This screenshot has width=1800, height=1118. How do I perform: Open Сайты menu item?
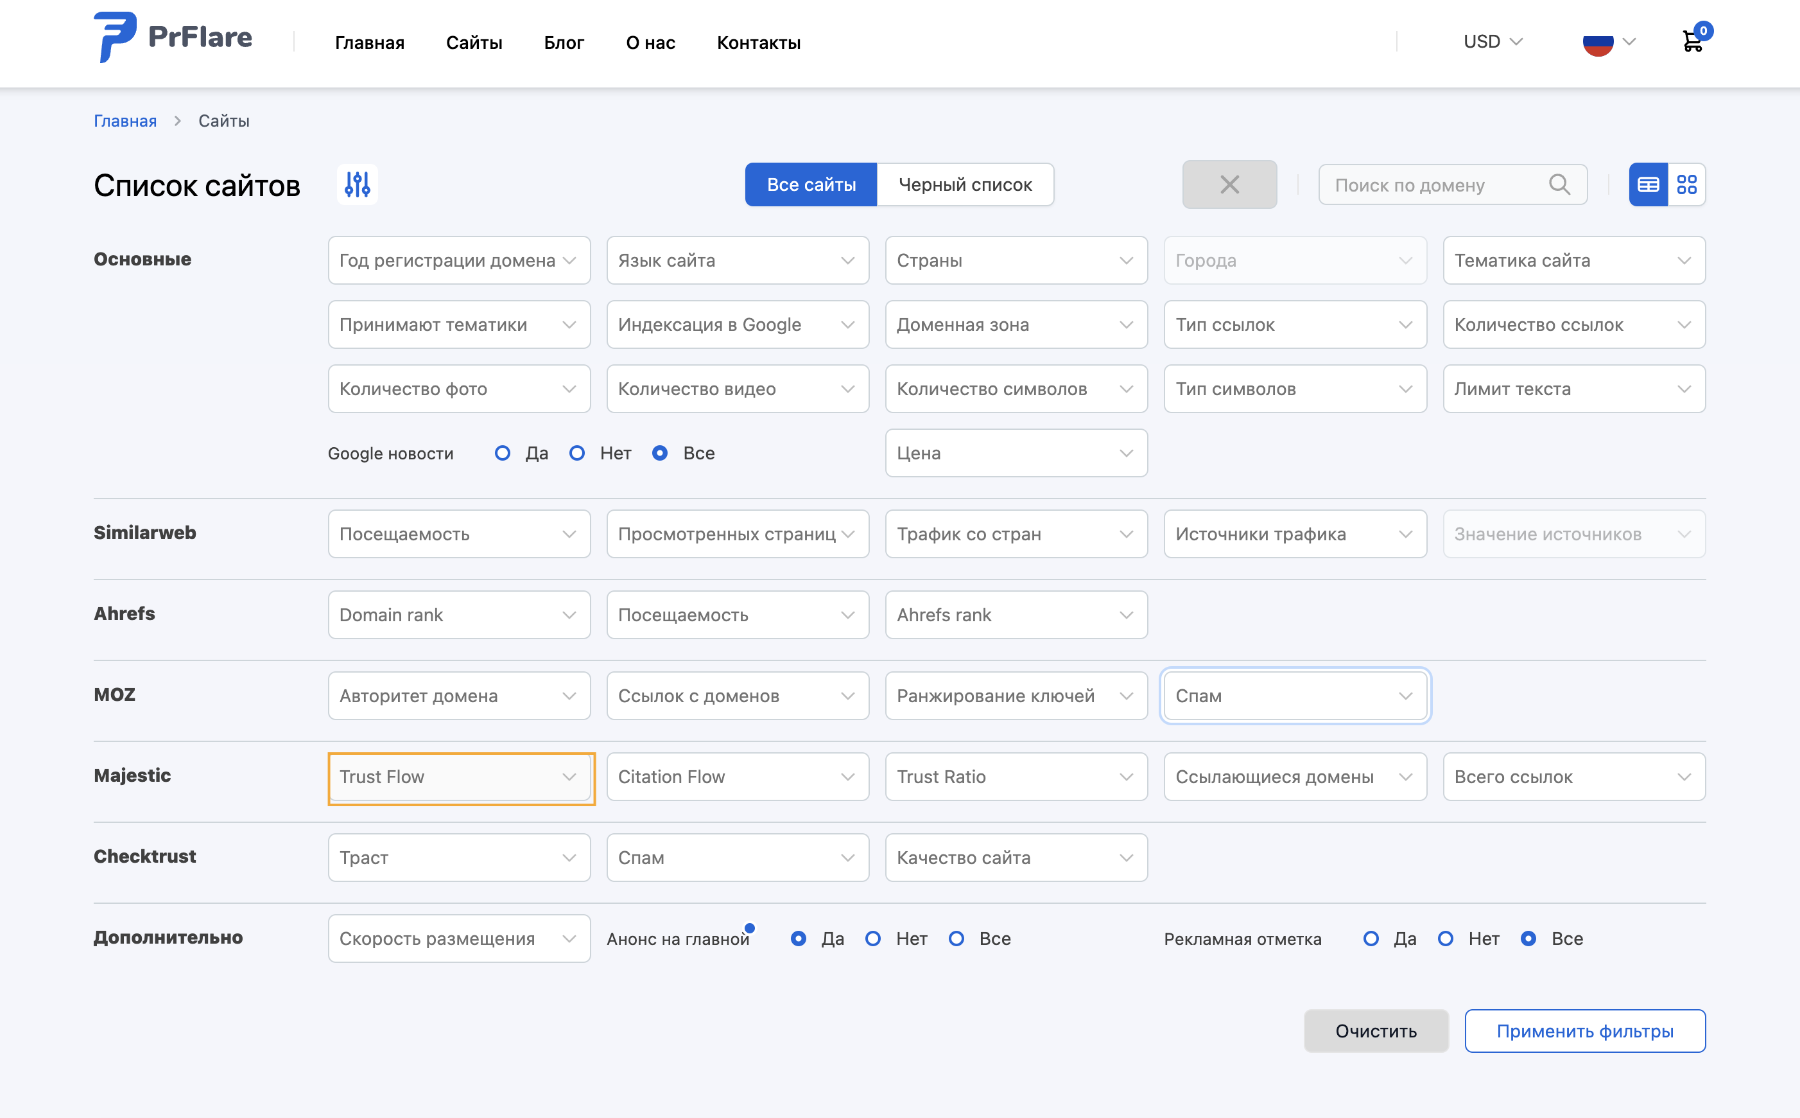[x=474, y=43]
